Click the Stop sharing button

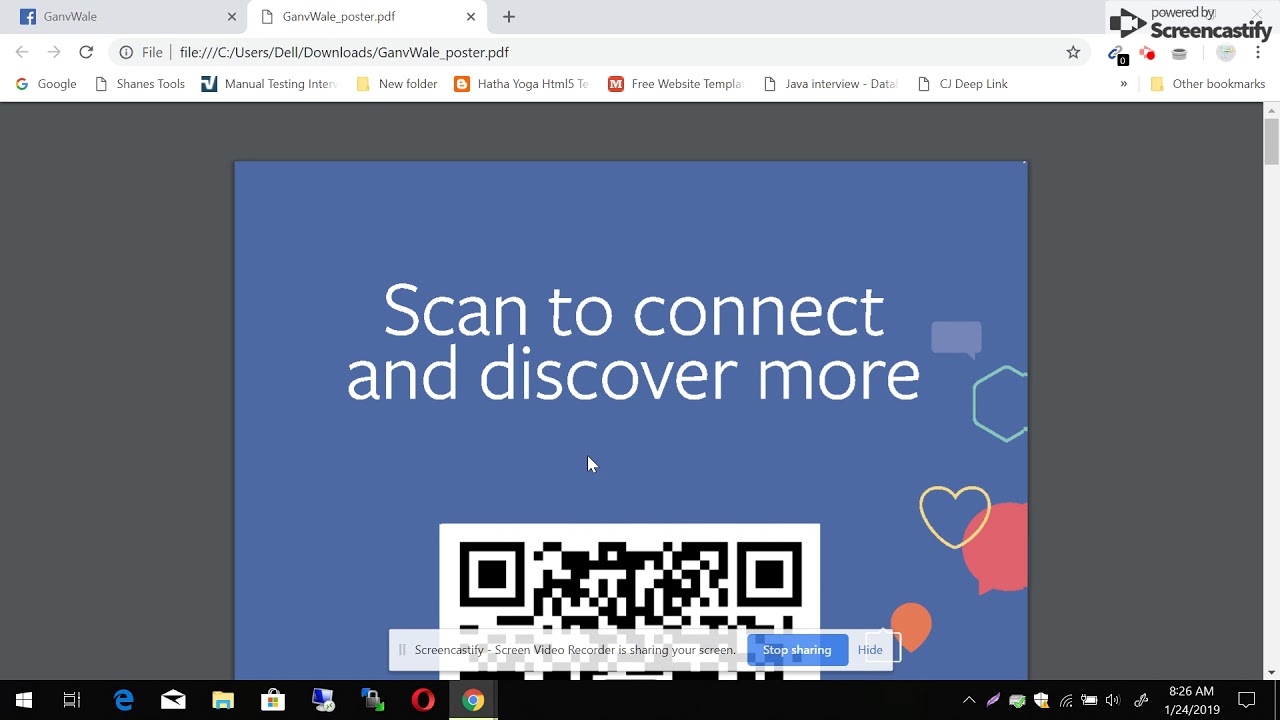point(797,650)
